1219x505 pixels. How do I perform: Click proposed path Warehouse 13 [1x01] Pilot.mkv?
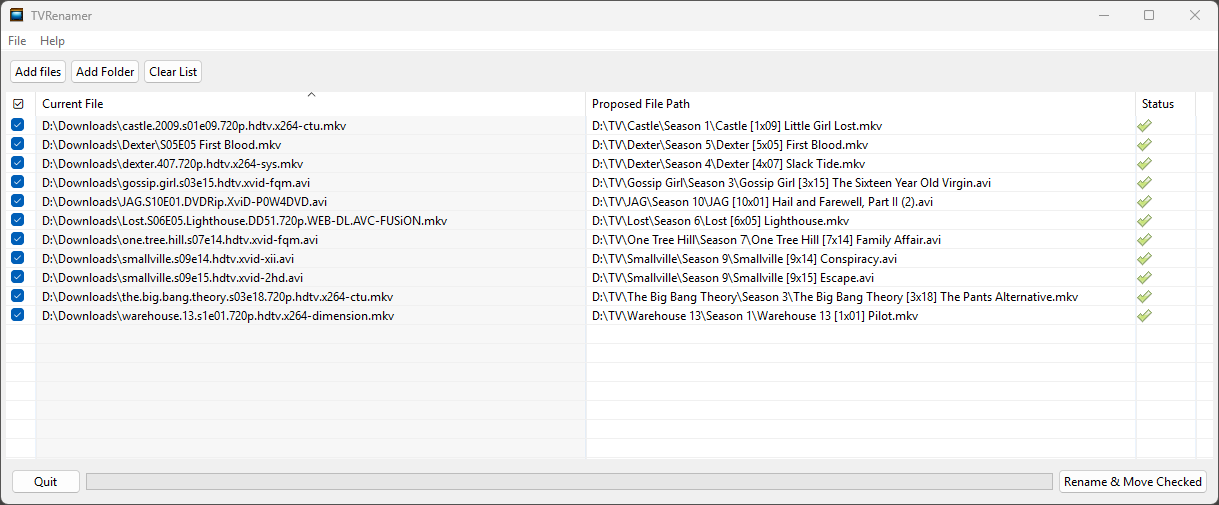point(755,316)
